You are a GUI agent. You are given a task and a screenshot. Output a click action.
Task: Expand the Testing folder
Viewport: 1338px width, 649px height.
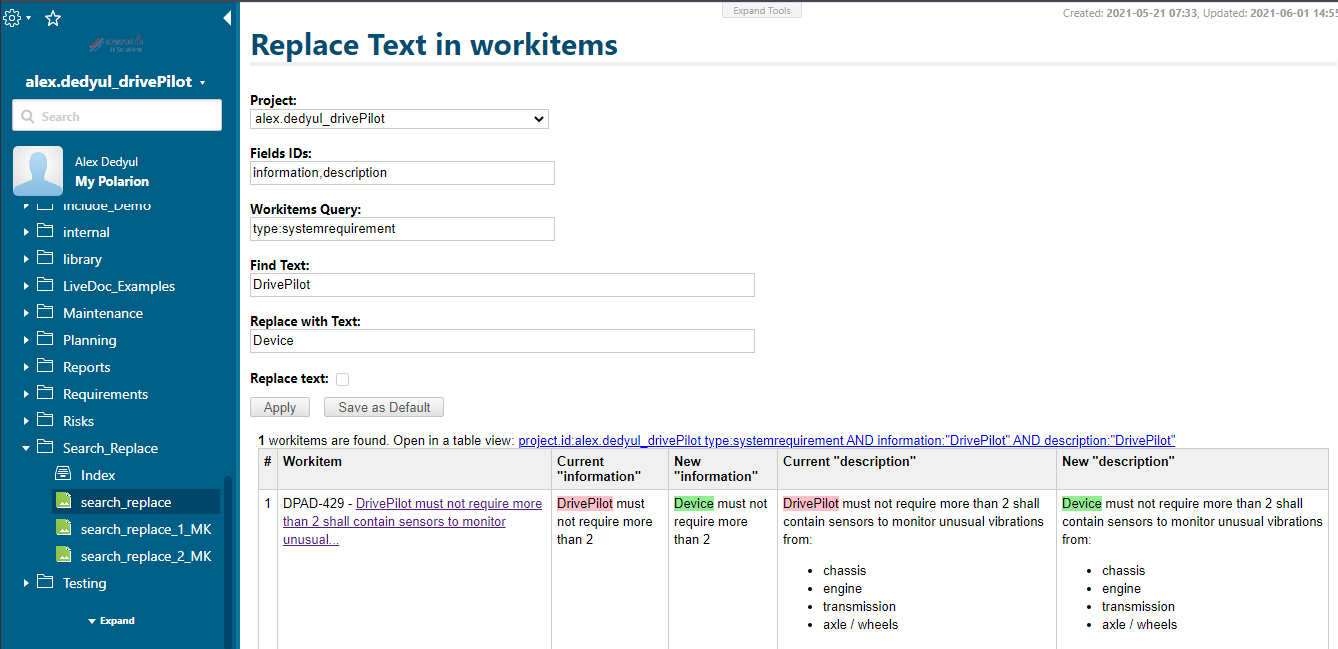(x=26, y=583)
